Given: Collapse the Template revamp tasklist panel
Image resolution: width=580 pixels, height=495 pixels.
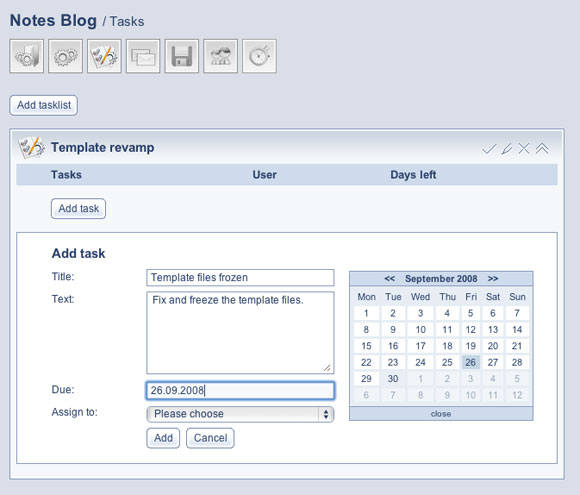Looking at the screenshot, I should click(x=542, y=149).
